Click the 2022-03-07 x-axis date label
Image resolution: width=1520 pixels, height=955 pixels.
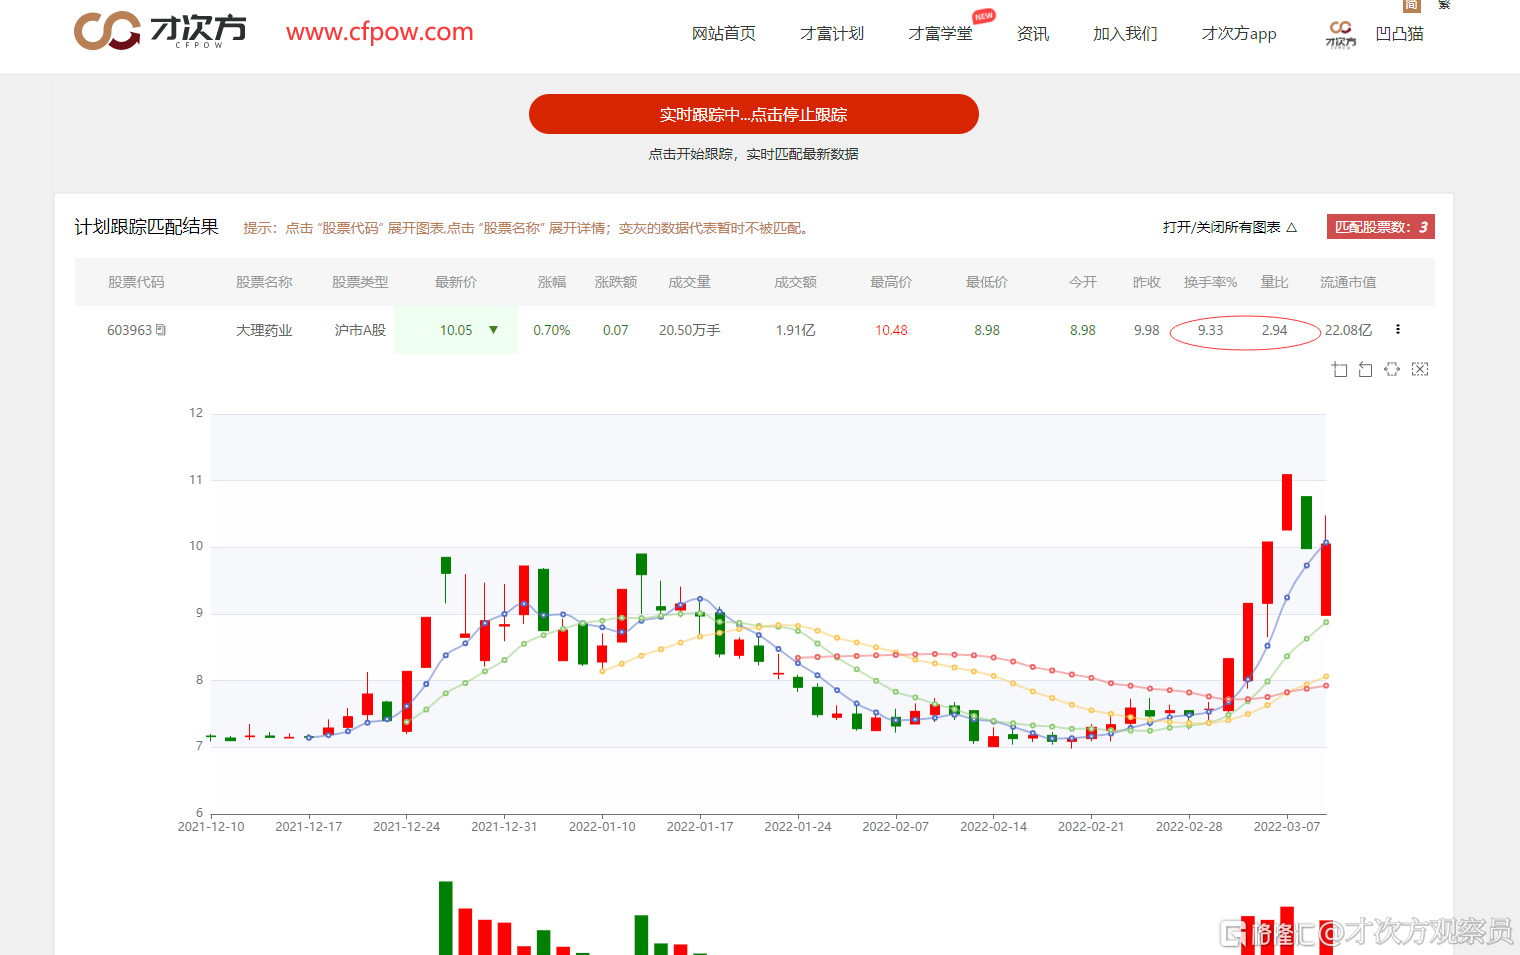click(x=1287, y=827)
